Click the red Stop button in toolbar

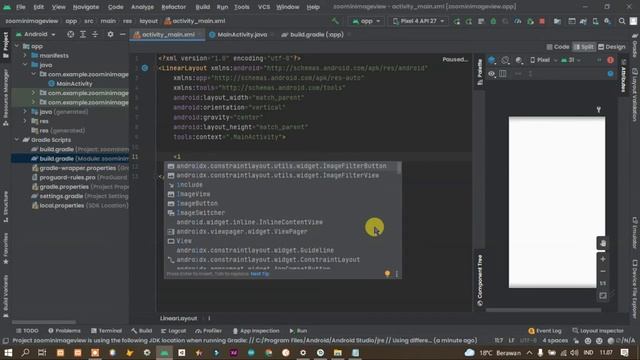(542, 21)
